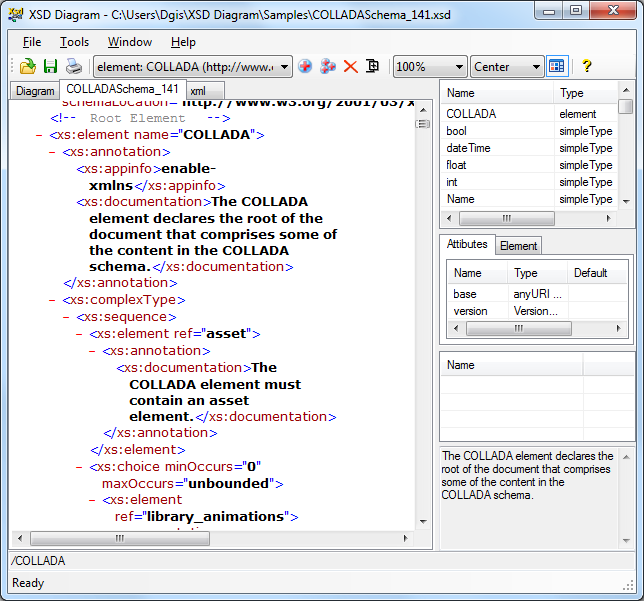
Task: Switch to the Element tab
Action: (x=518, y=245)
